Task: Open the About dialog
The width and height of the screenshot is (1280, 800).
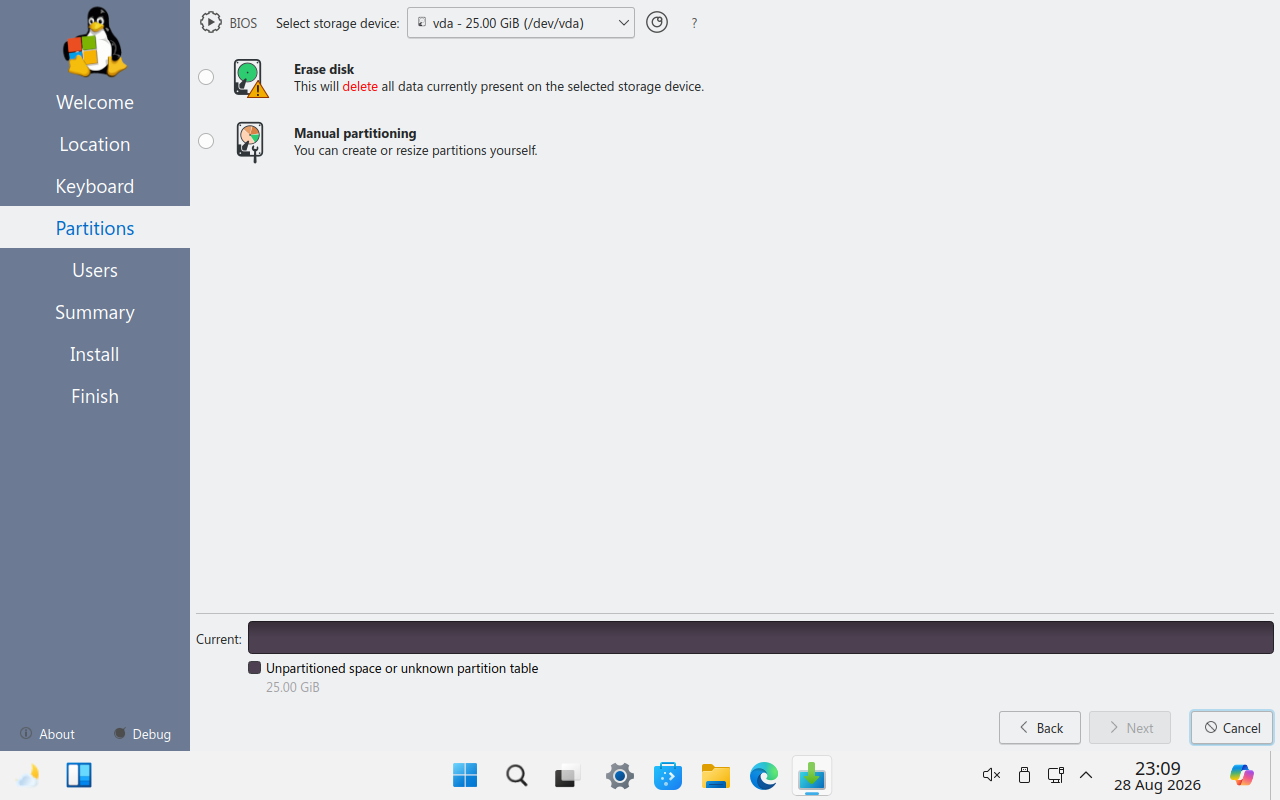Action: (x=47, y=734)
